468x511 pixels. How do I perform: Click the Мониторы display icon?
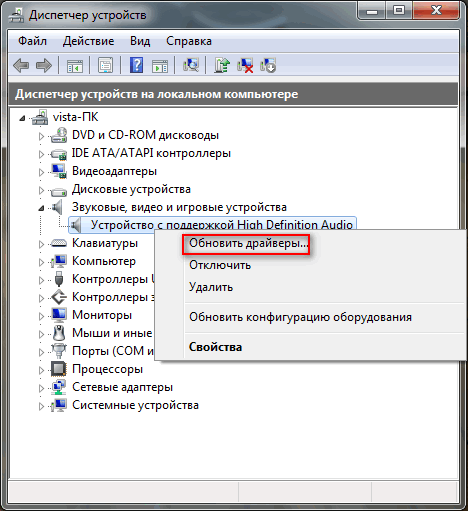click(59, 315)
